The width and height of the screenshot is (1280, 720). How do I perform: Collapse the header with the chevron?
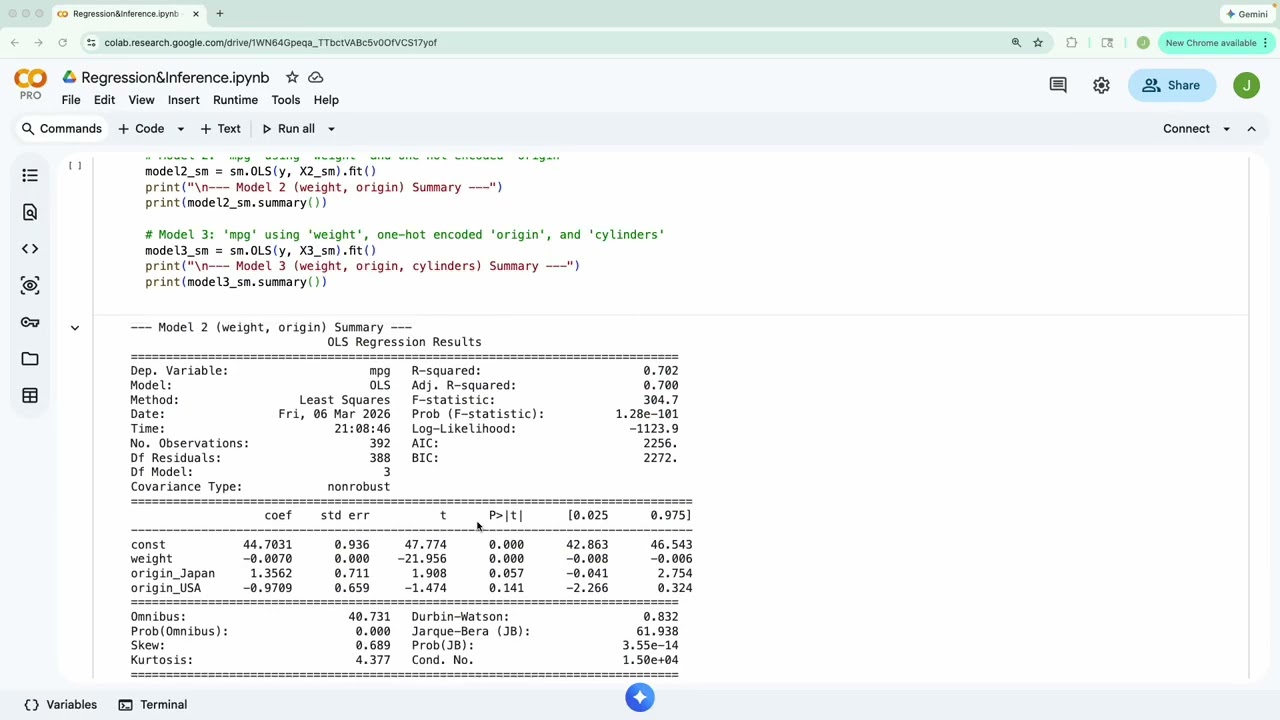pyautogui.click(x=1251, y=129)
